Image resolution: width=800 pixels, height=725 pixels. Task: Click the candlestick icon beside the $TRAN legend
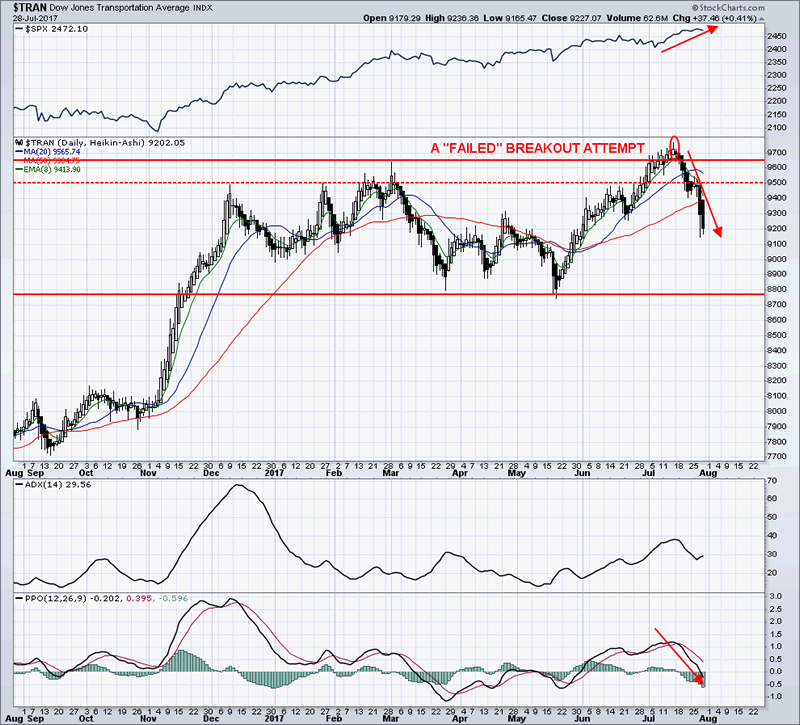pyautogui.click(x=19, y=143)
